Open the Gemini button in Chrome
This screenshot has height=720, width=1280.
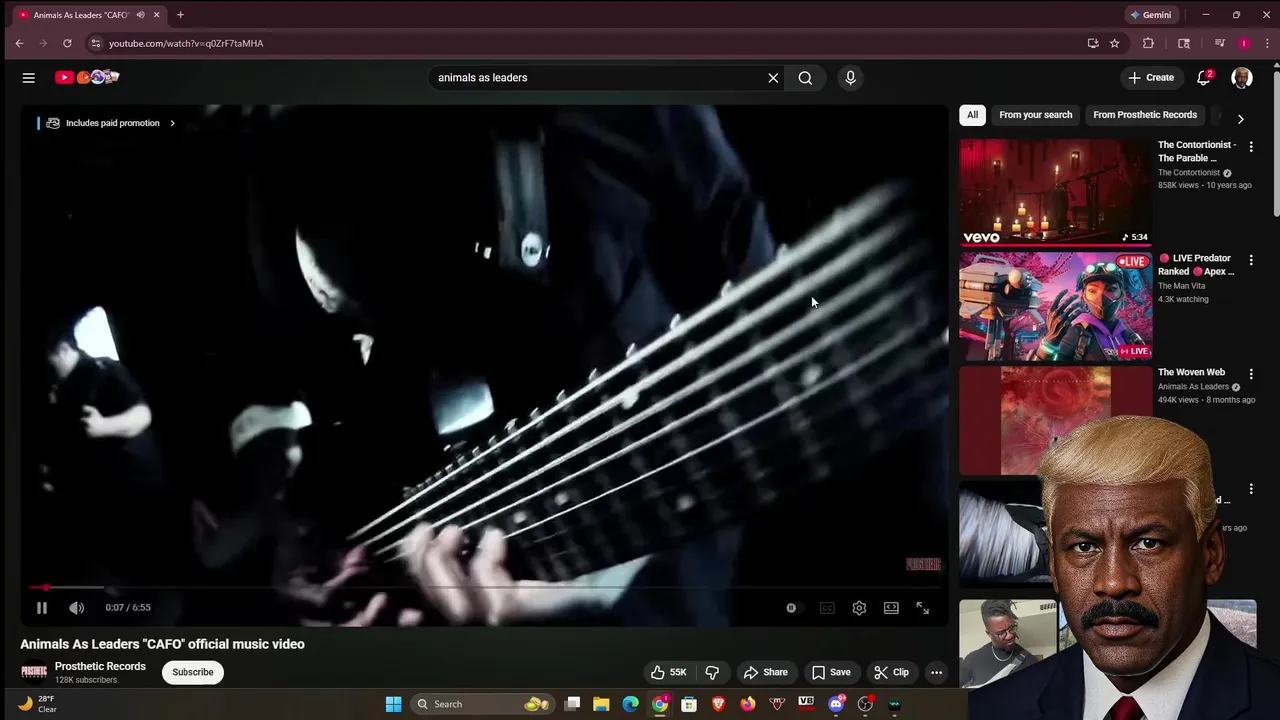[x=1151, y=15]
